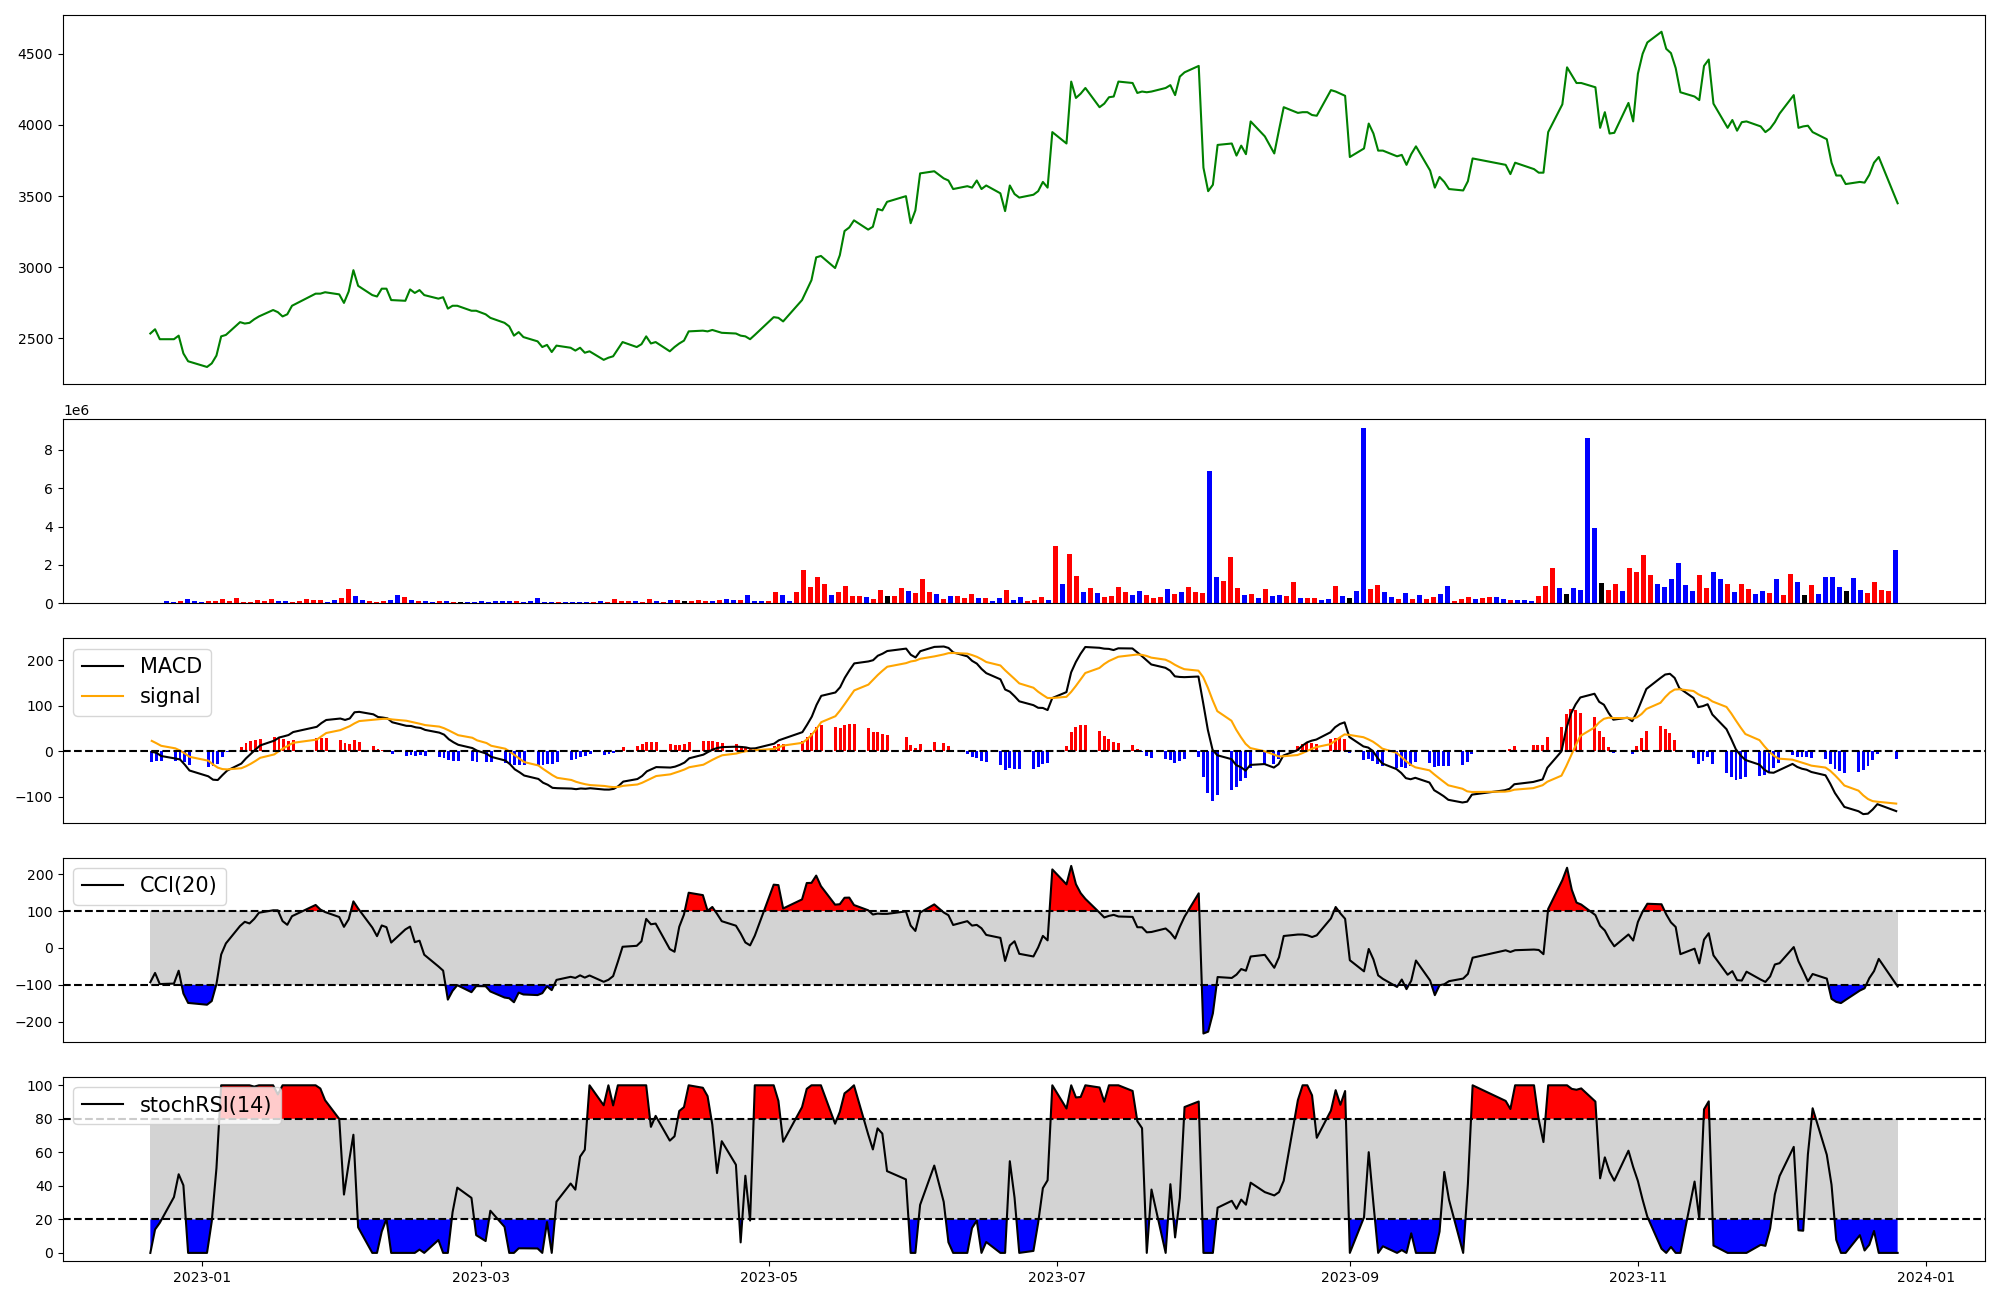Click the tallest blue volume bar

tap(1363, 515)
